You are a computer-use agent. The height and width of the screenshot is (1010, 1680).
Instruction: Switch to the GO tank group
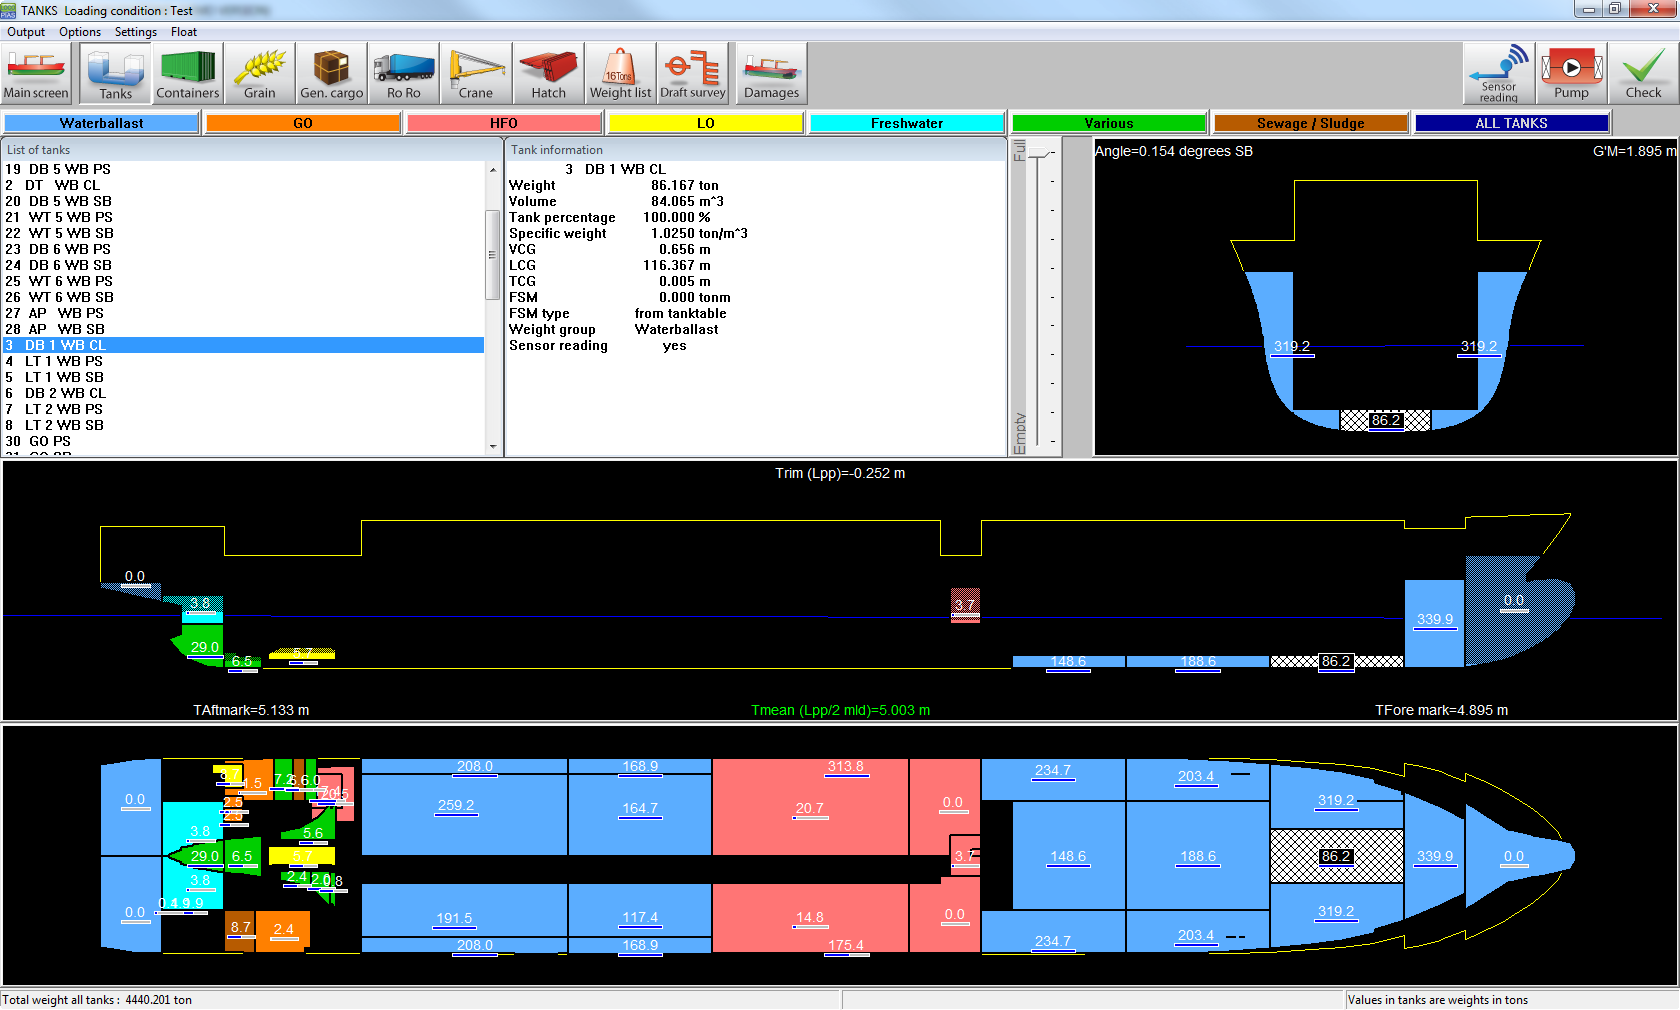point(303,123)
